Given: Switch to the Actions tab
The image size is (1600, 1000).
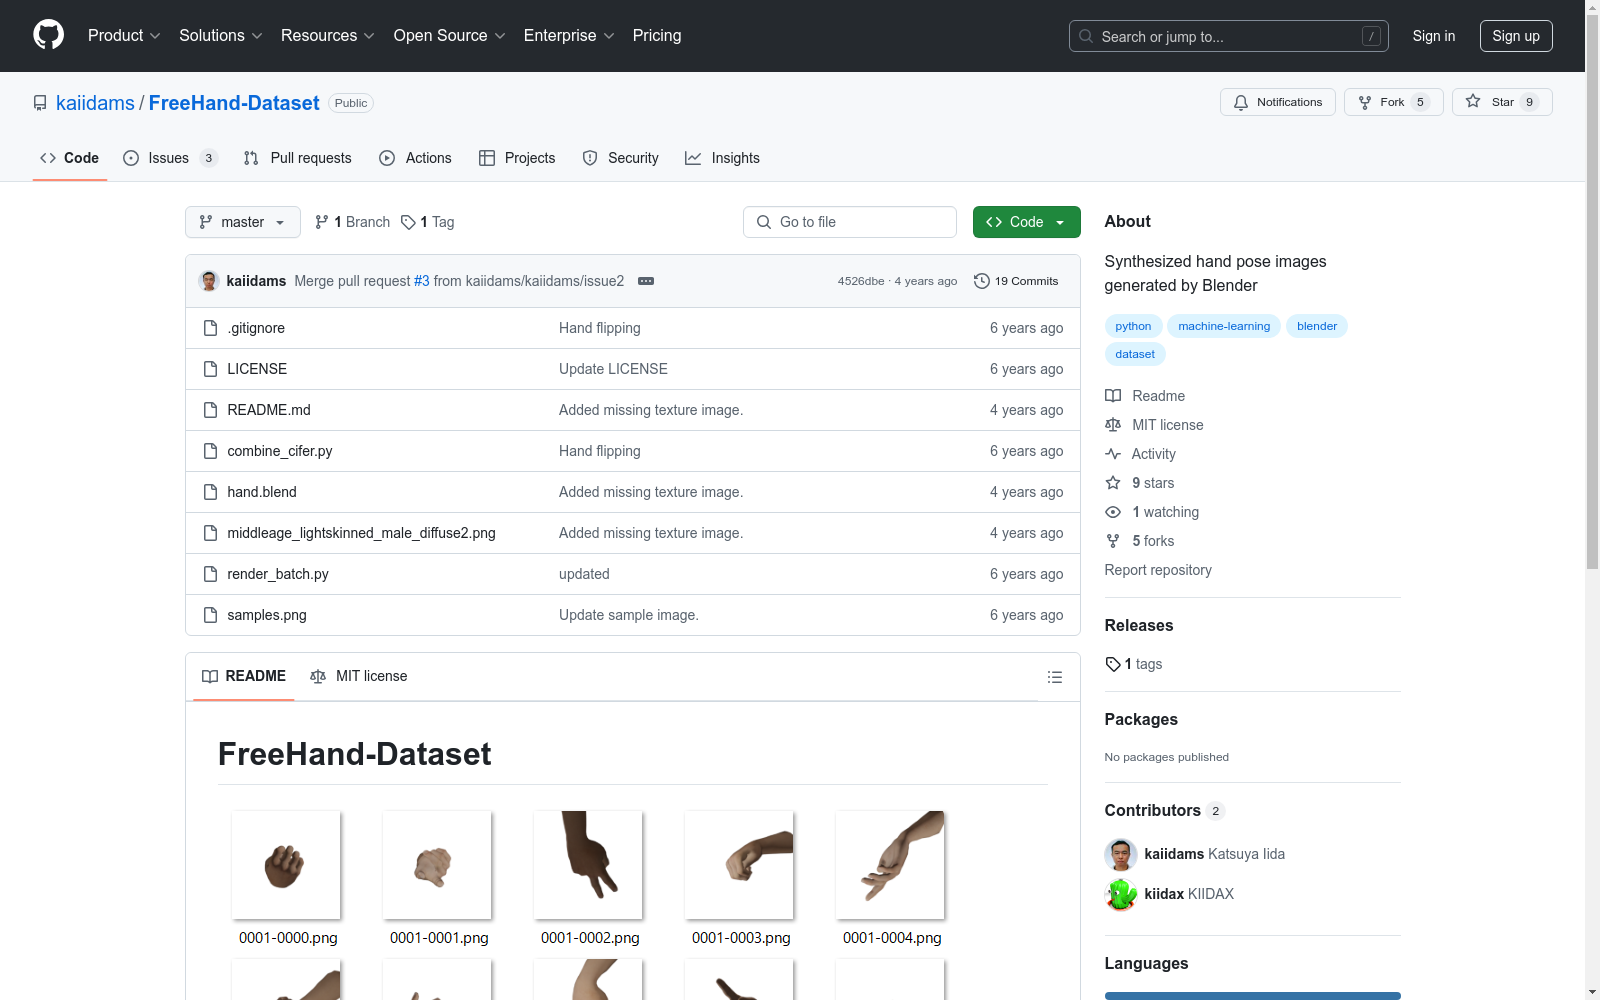Looking at the screenshot, I should 416,158.
